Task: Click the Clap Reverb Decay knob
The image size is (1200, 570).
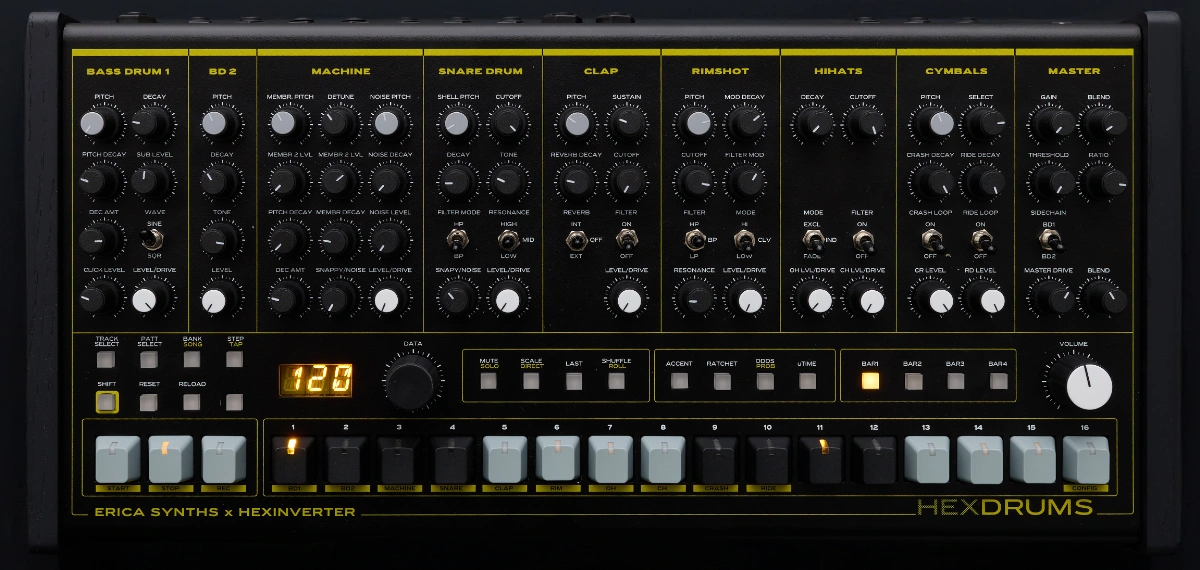Action: 576,180
